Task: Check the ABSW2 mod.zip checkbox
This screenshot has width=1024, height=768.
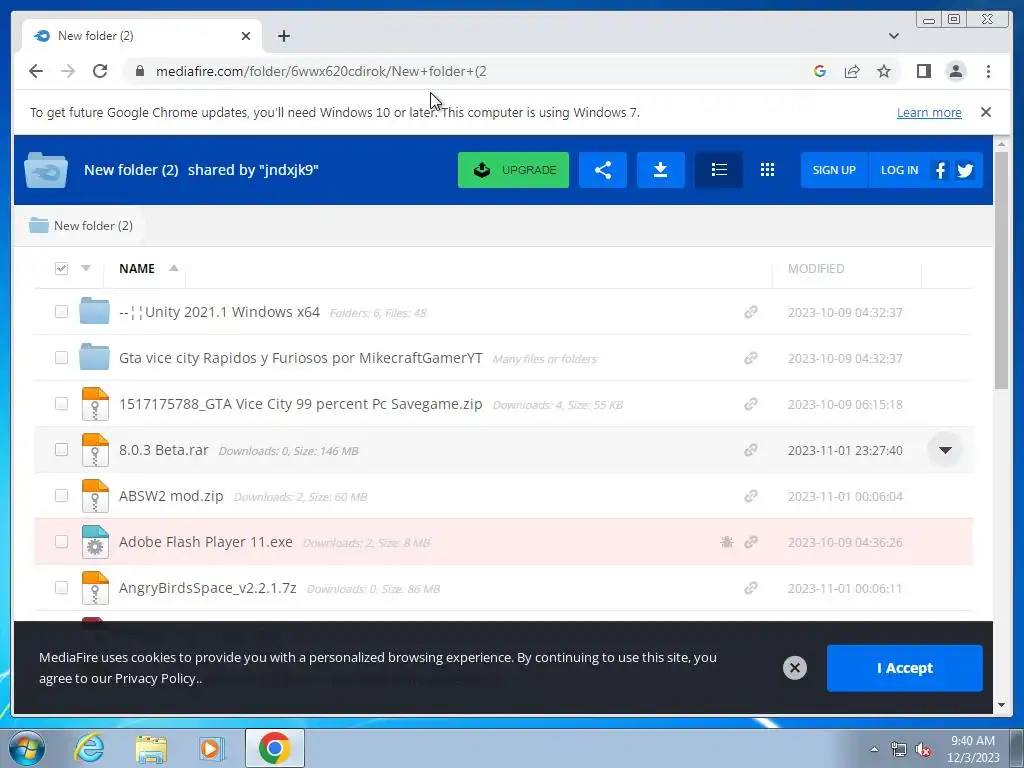Action: coord(61,495)
